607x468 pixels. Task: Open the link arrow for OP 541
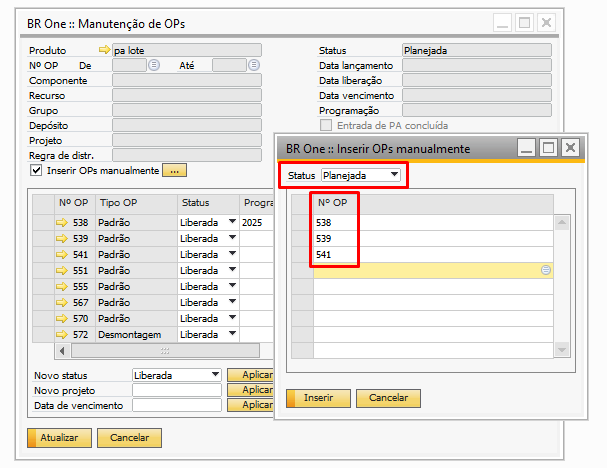(63, 254)
